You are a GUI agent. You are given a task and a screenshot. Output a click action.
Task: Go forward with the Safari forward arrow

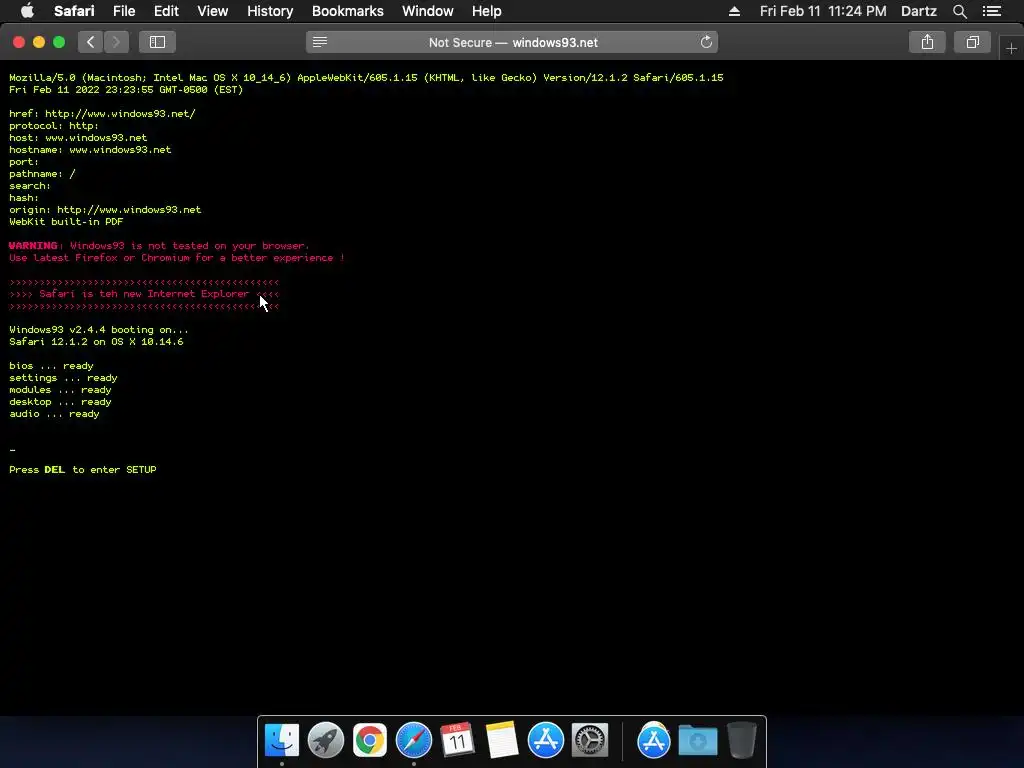(x=116, y=42)
